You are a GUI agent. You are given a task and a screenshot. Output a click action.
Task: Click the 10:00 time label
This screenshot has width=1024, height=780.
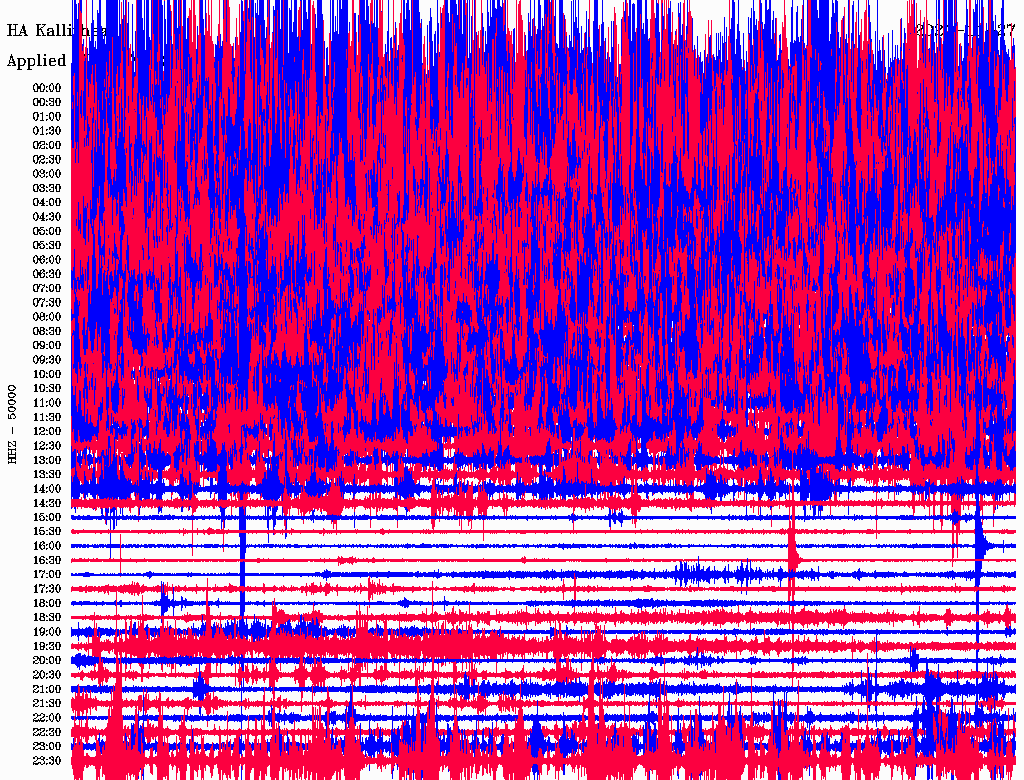[47, 375]
